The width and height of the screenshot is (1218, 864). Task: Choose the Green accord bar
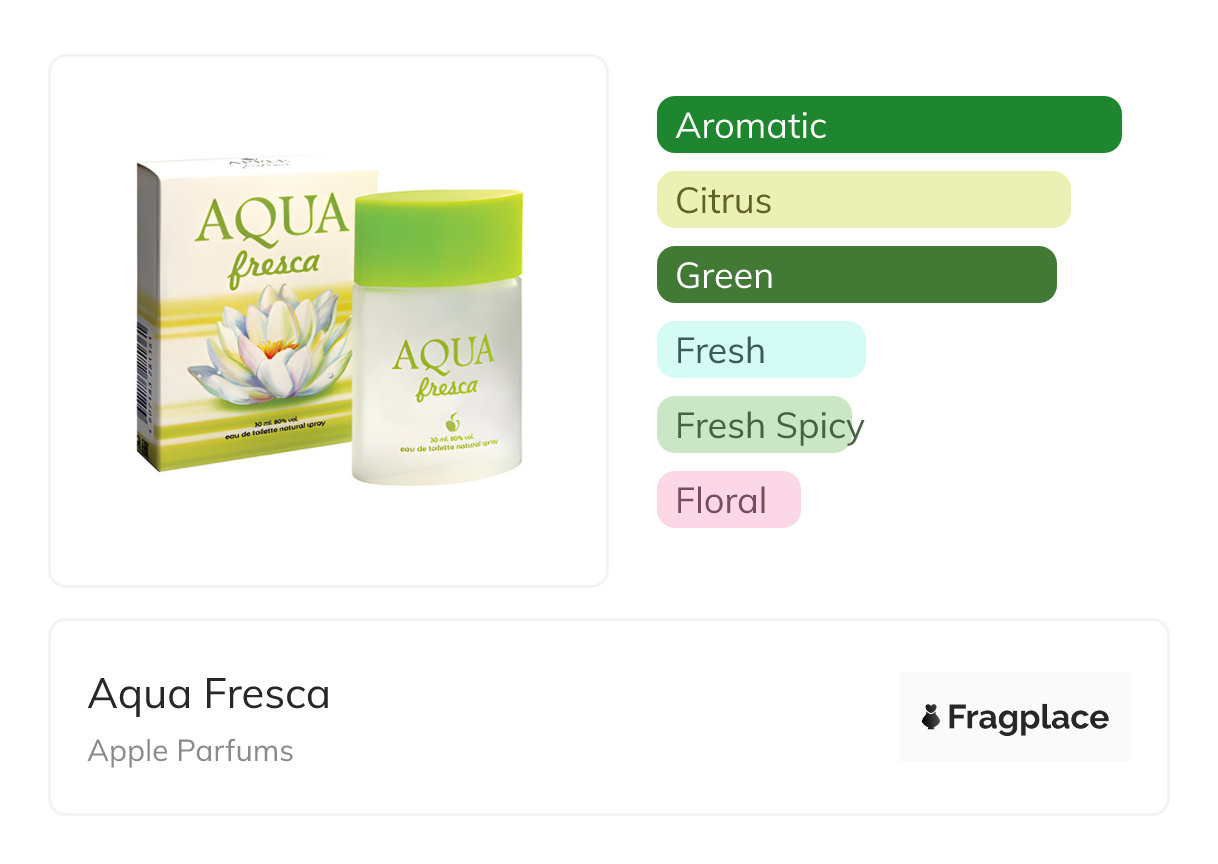(856, 275)
